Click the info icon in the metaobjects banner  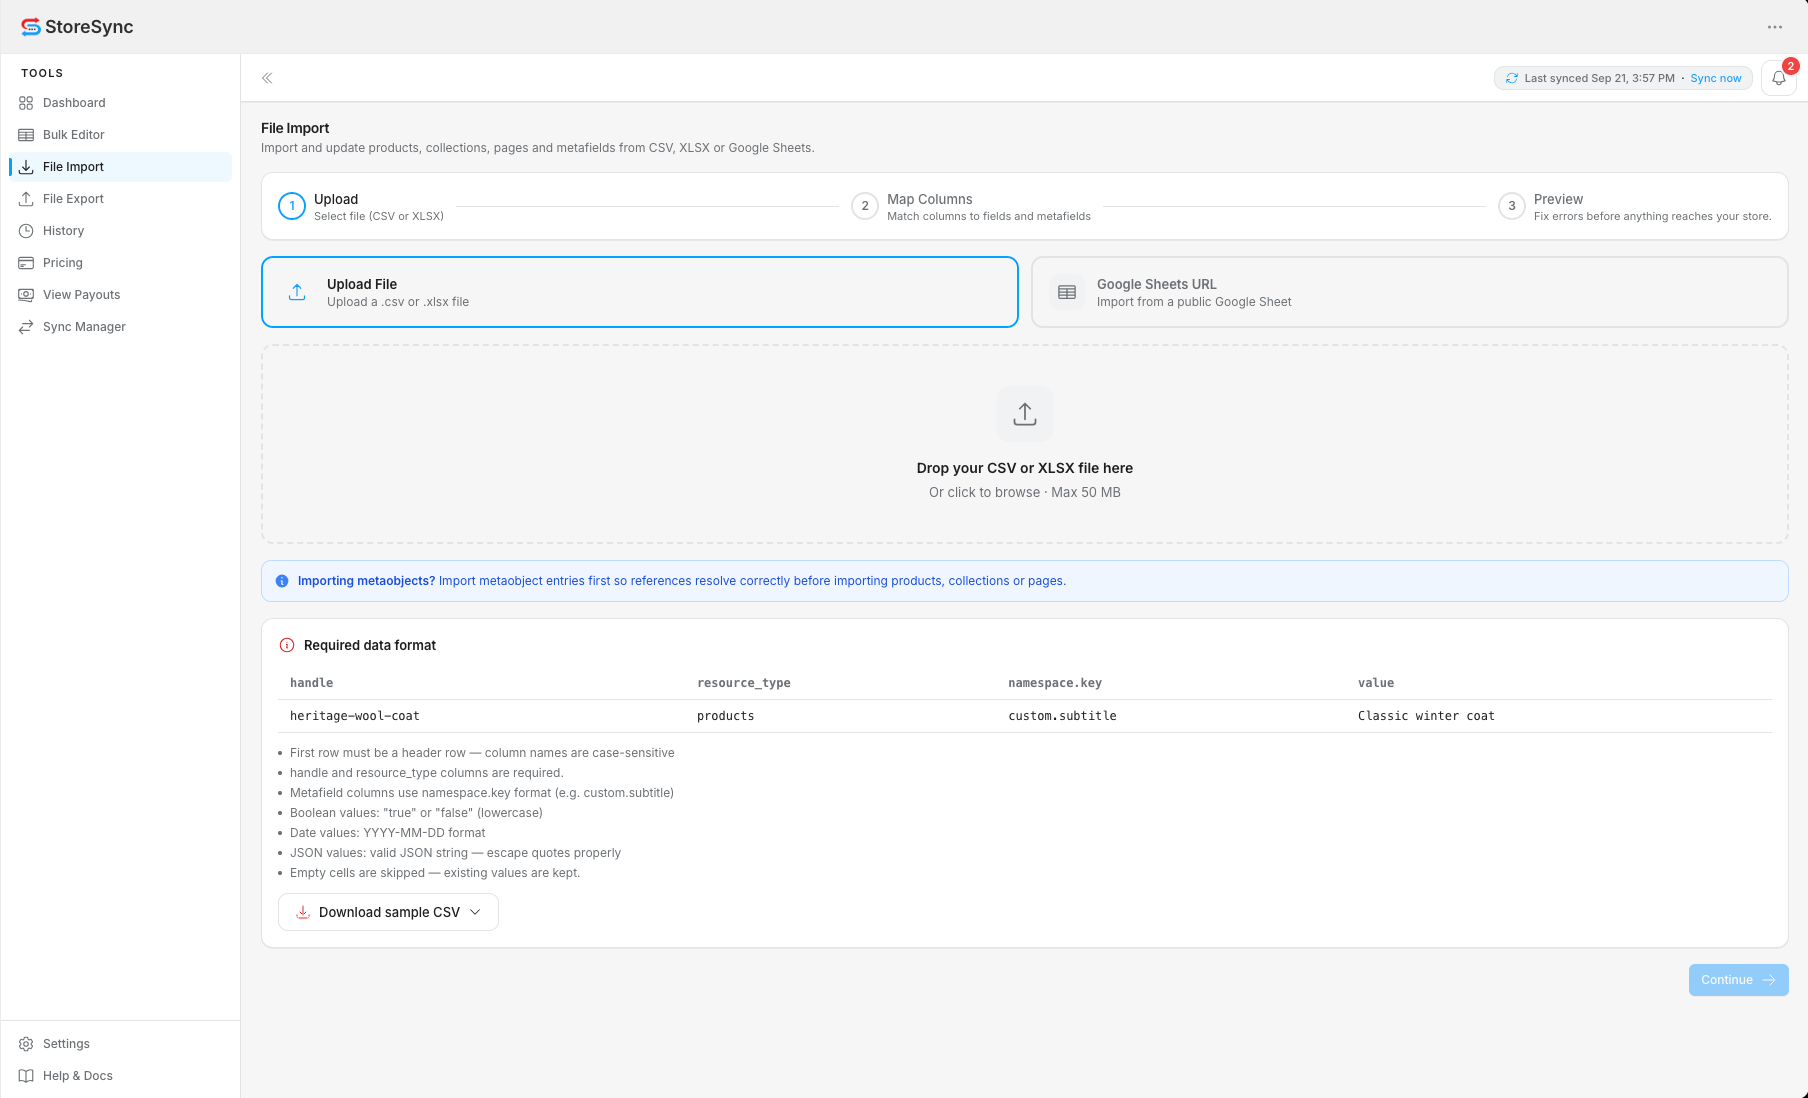pos(282,581)
